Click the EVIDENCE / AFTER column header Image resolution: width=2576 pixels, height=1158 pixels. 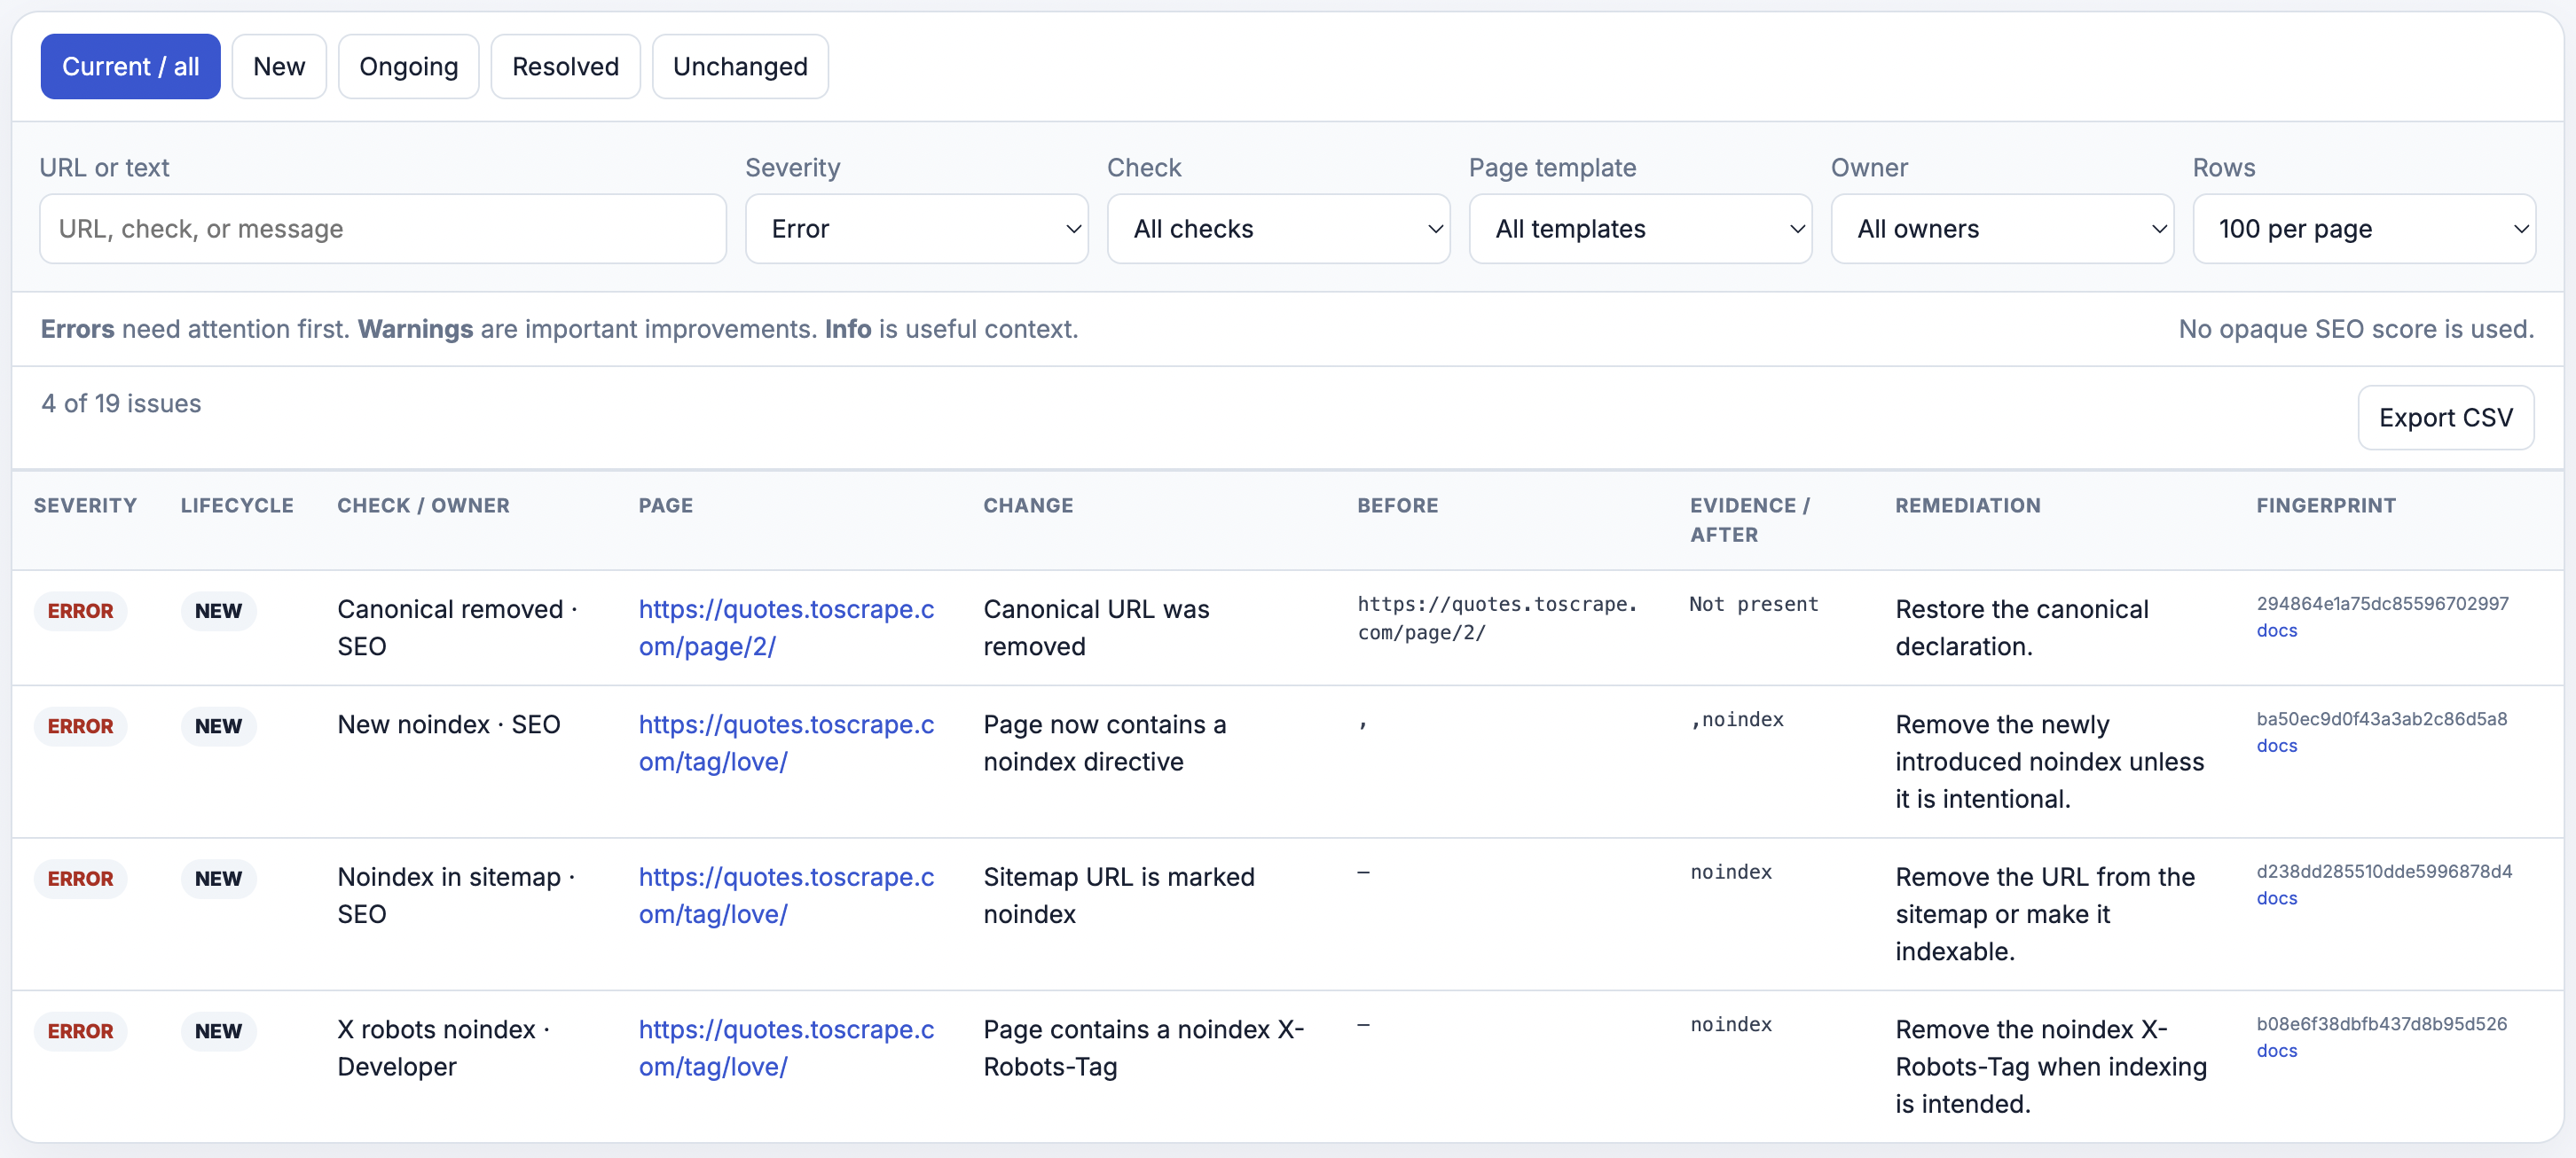click(x=1750, y=520)
